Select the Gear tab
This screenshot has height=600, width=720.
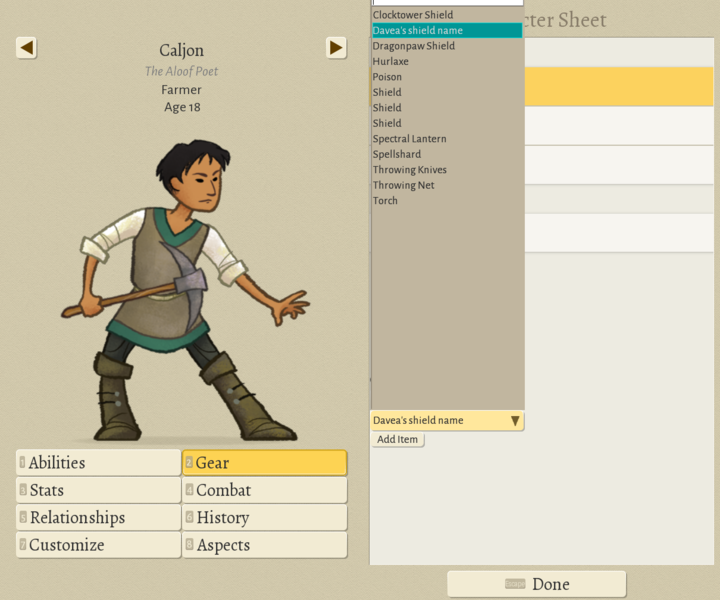tap(265, 462)
